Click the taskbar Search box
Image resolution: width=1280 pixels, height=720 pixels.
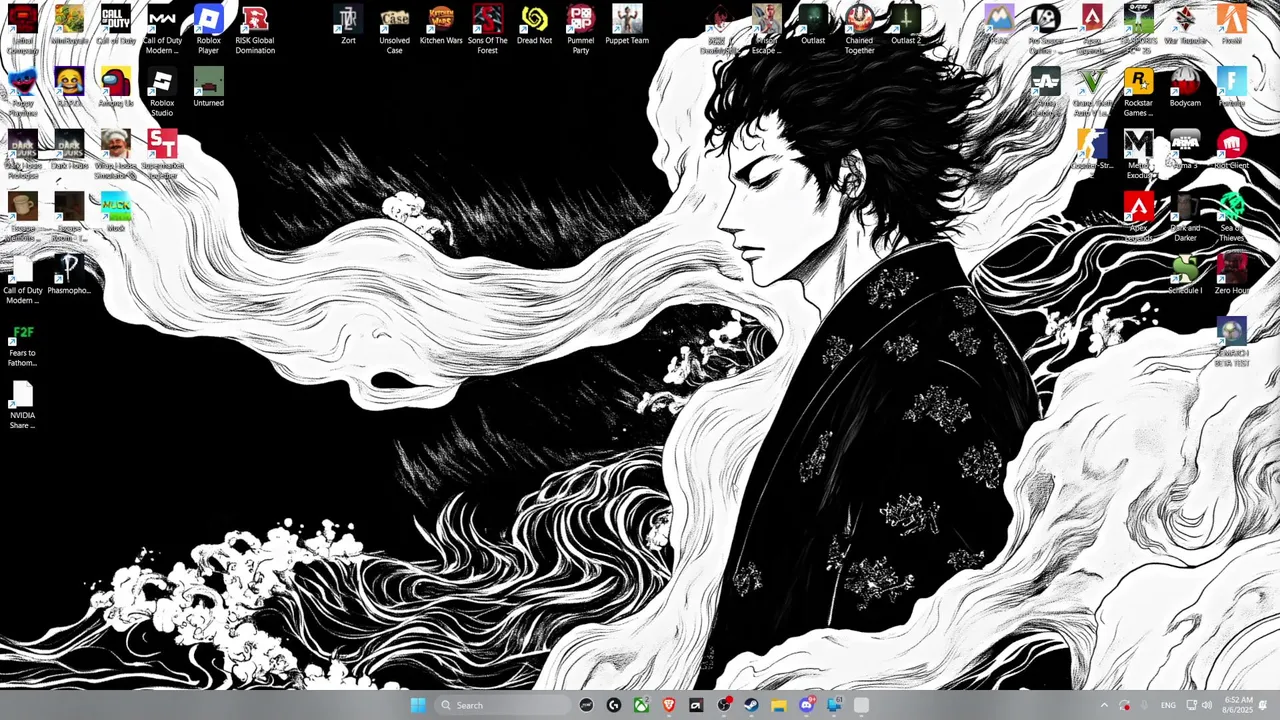point(504,705)
